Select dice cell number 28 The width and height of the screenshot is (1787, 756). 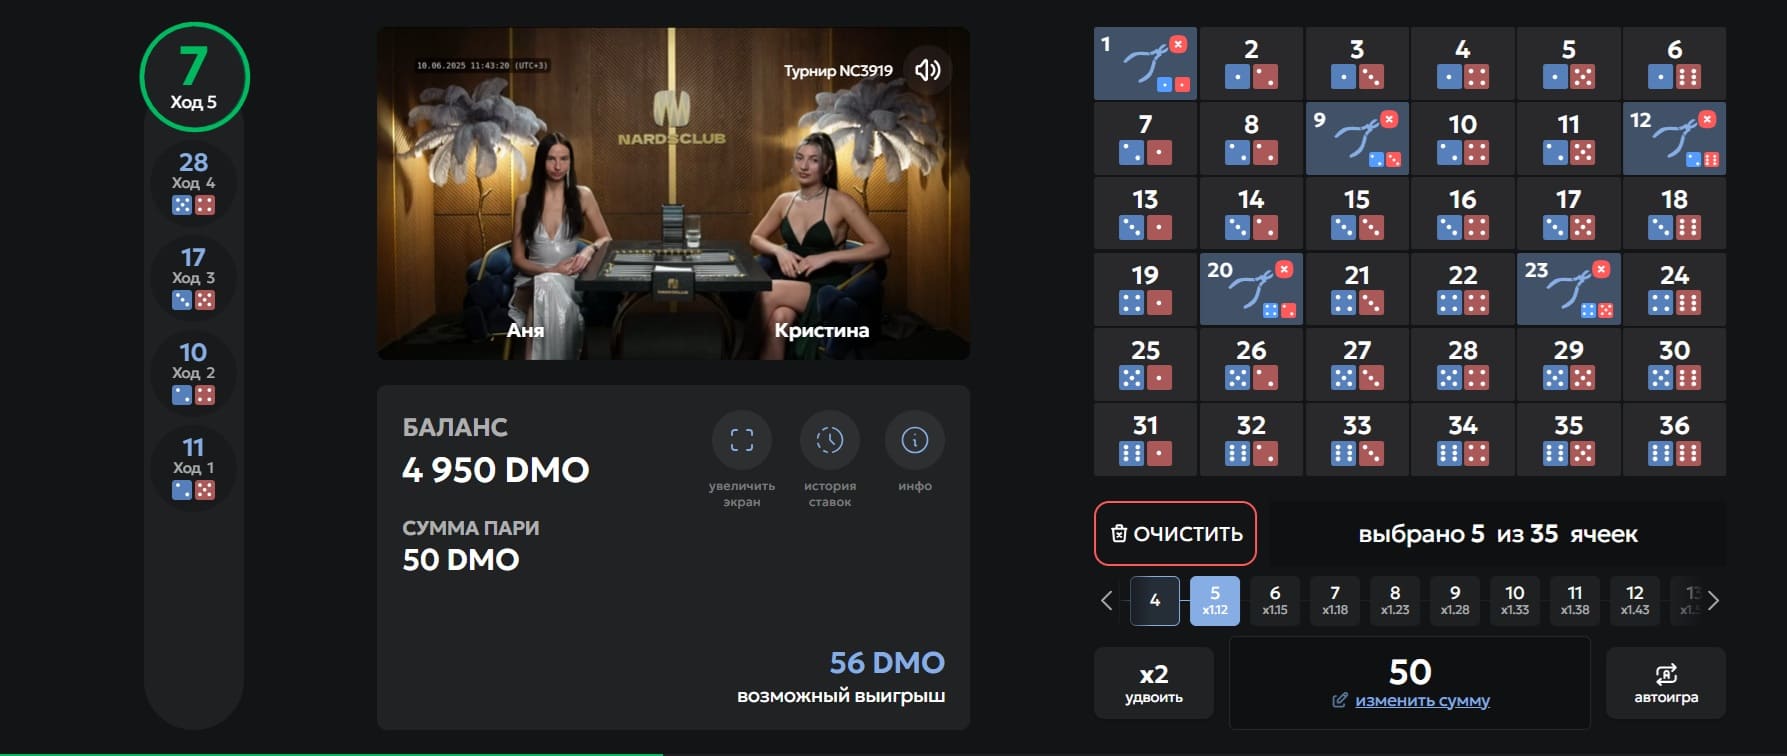[x=1462, y=364]
